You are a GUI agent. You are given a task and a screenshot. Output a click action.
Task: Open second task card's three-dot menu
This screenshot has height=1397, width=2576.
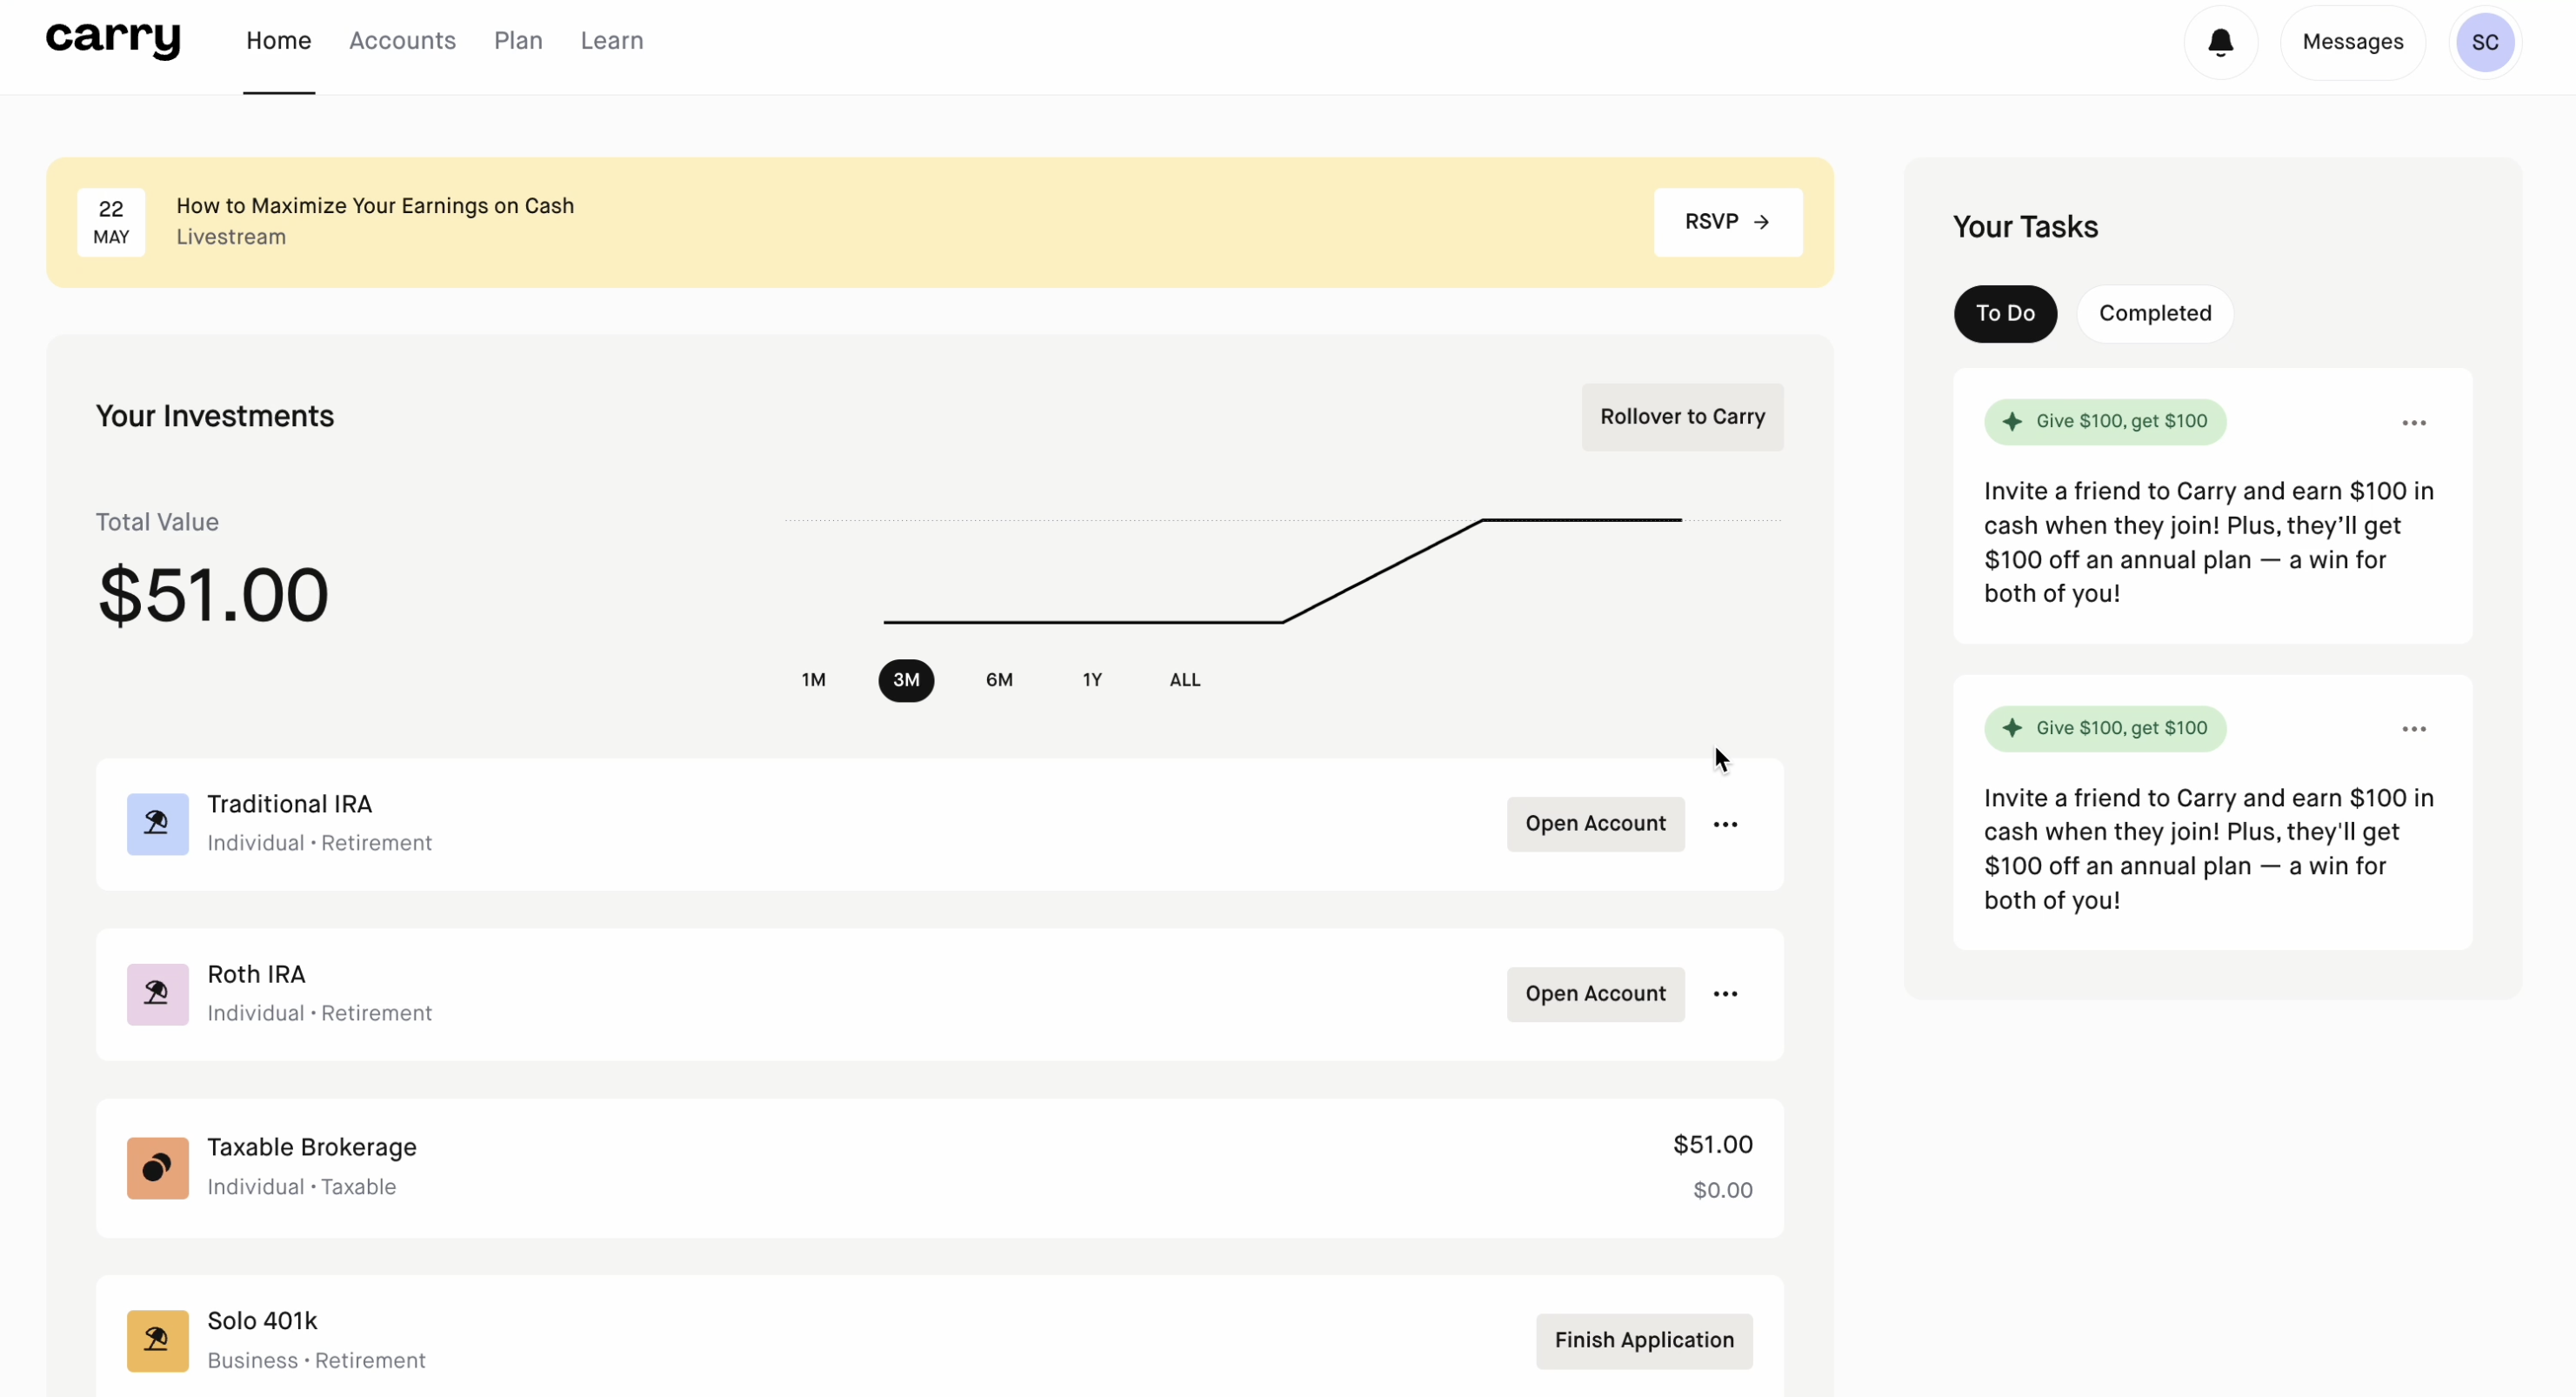click(x=2414, y=729)
